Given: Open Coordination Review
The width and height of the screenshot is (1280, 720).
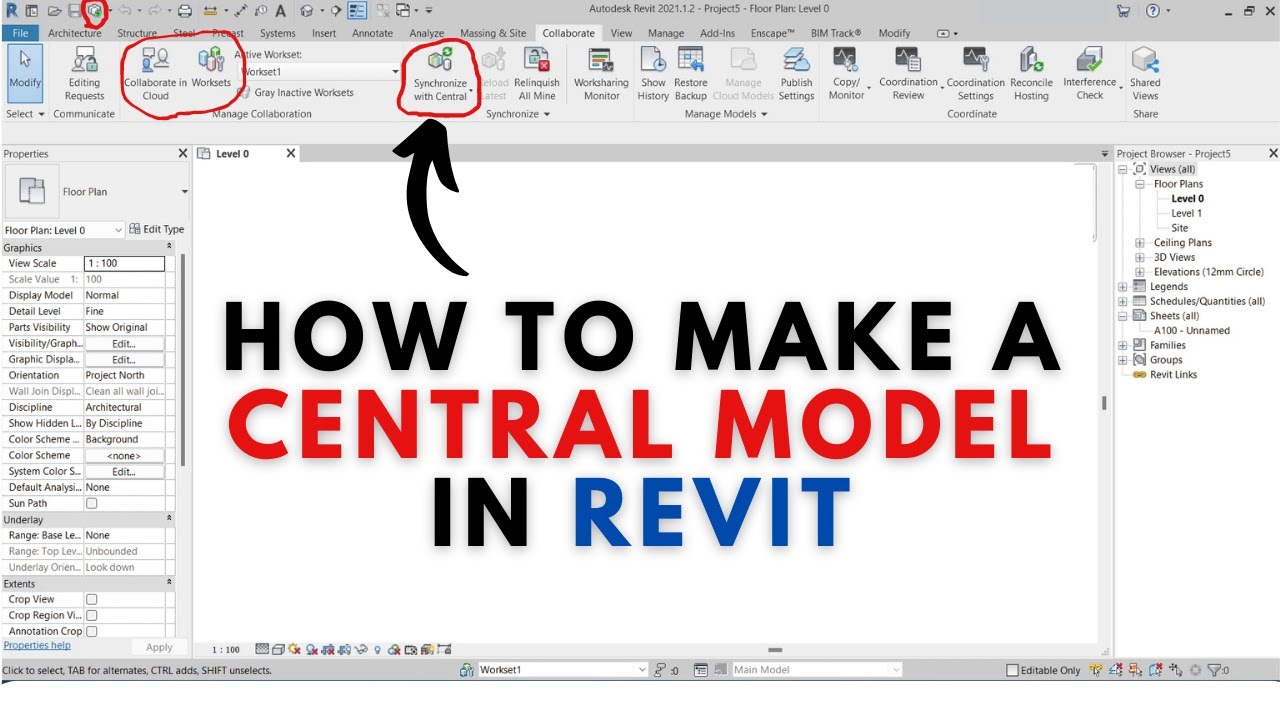Looking at the screenshot, I should pyautogui.click(x=908, y=73).
